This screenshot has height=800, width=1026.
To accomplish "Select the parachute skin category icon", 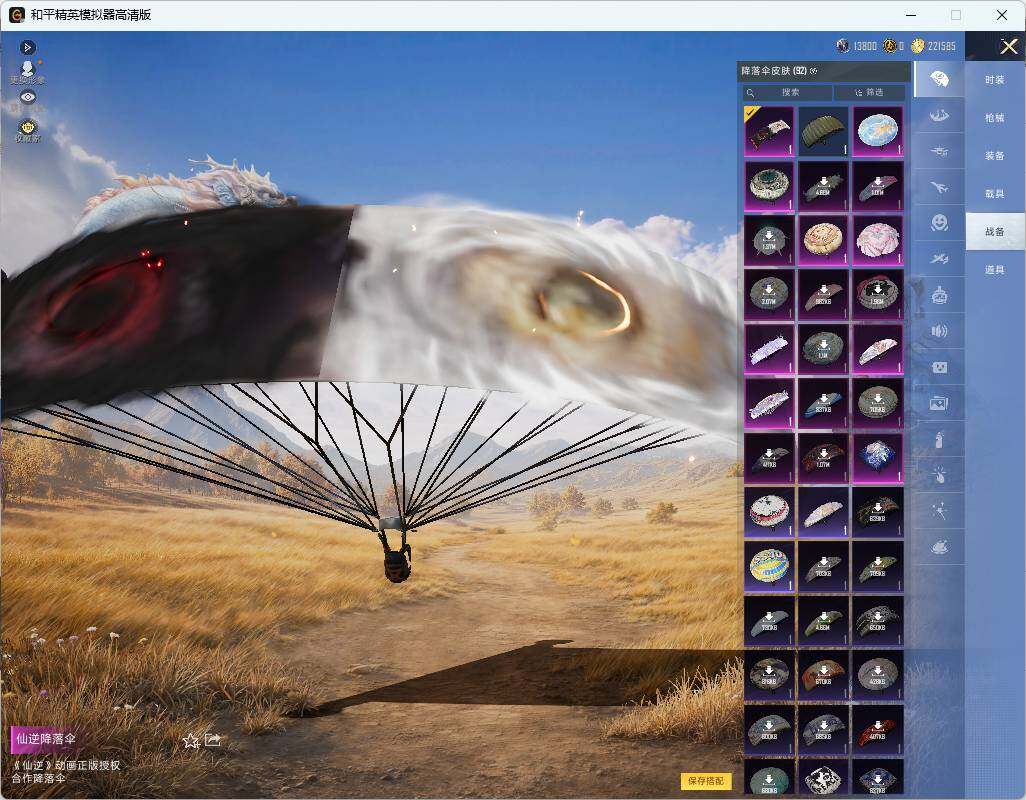I will [939, 79].
